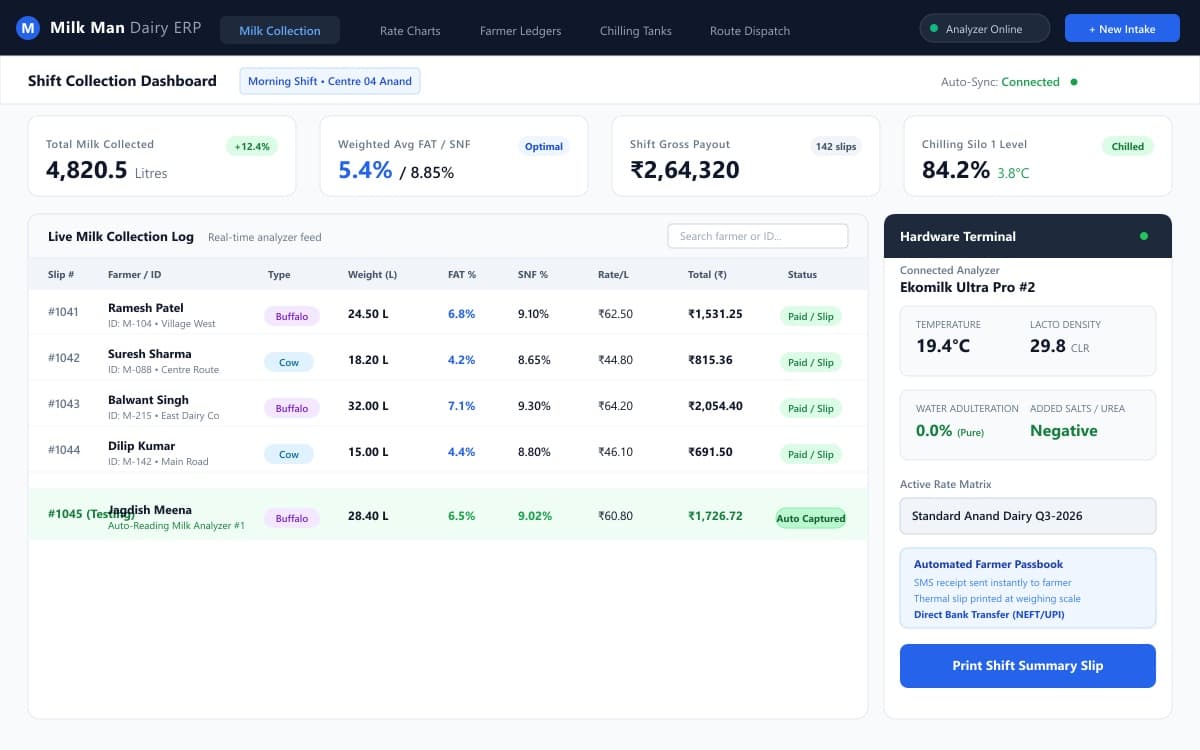Click Paid / Slip status for #1041
The width and height of the screenshot is (1200, 750).
pos(810,316)
